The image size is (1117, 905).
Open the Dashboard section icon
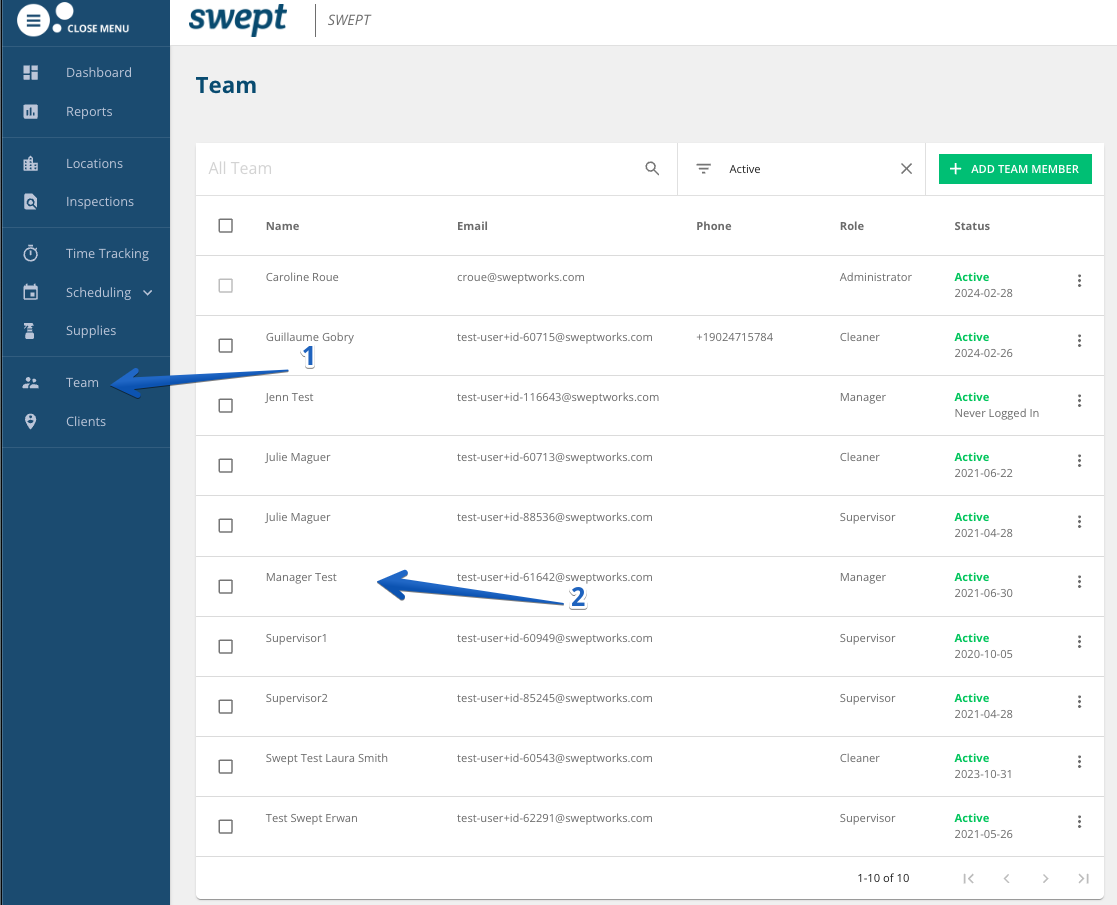coord(30,72)
